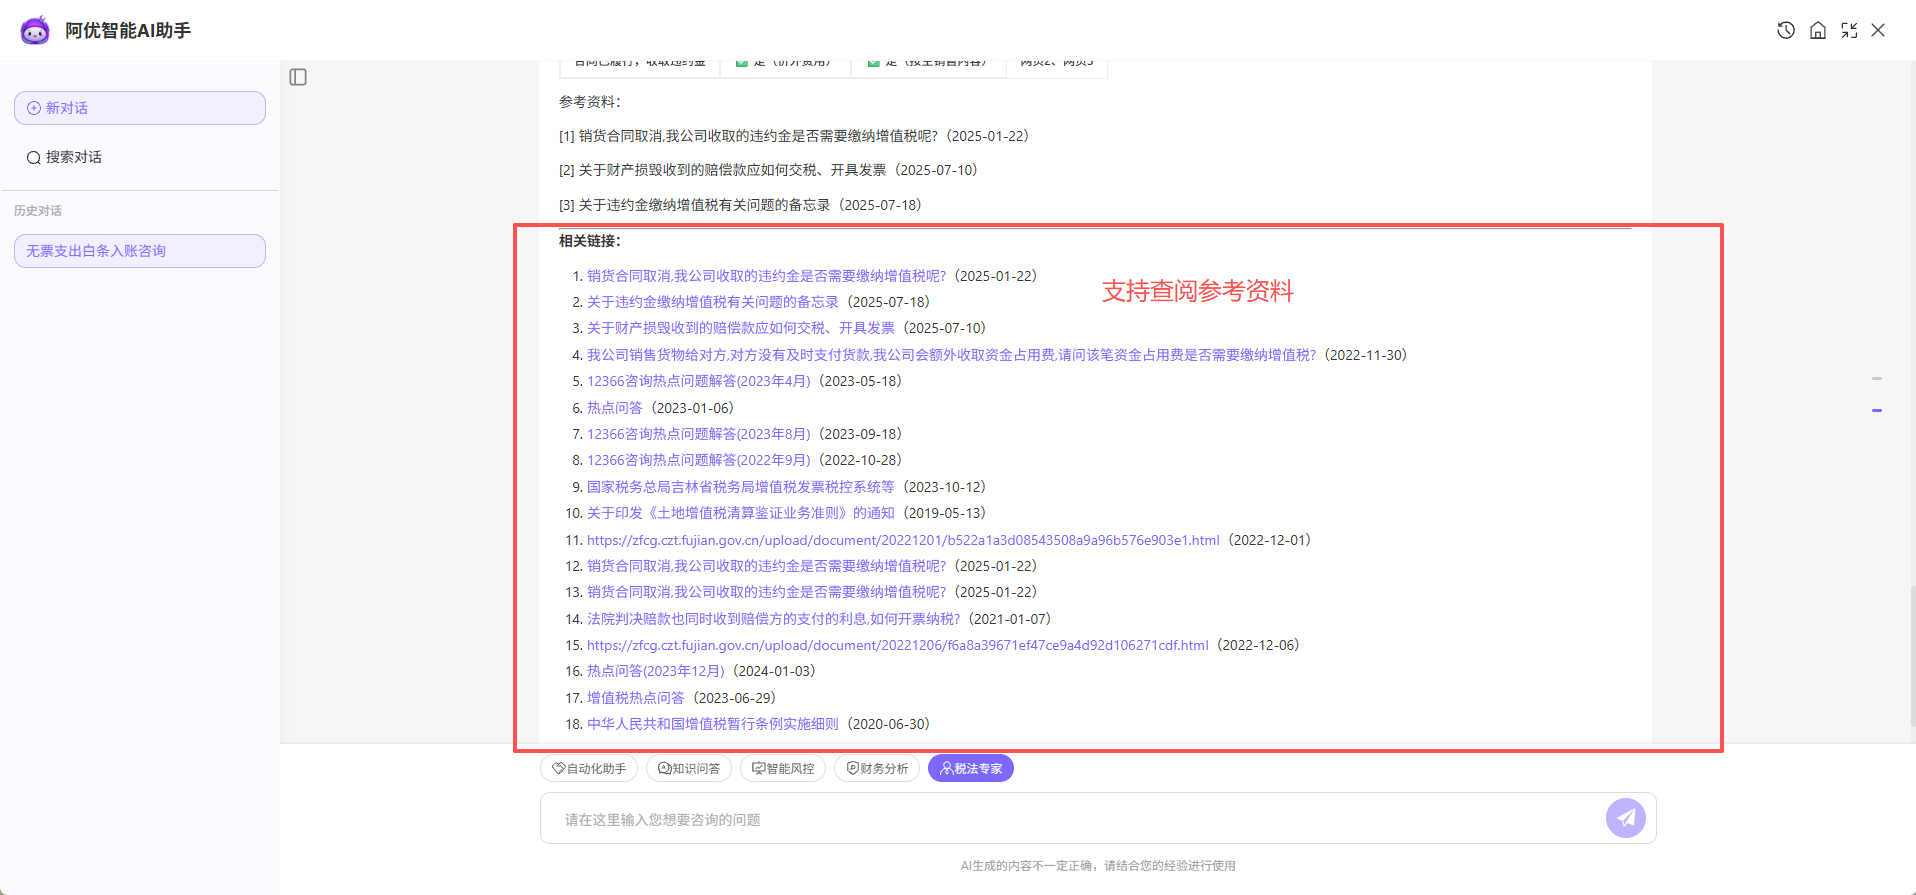
Task: Jump to the gray message marker on right
Action: [1877, 378]
